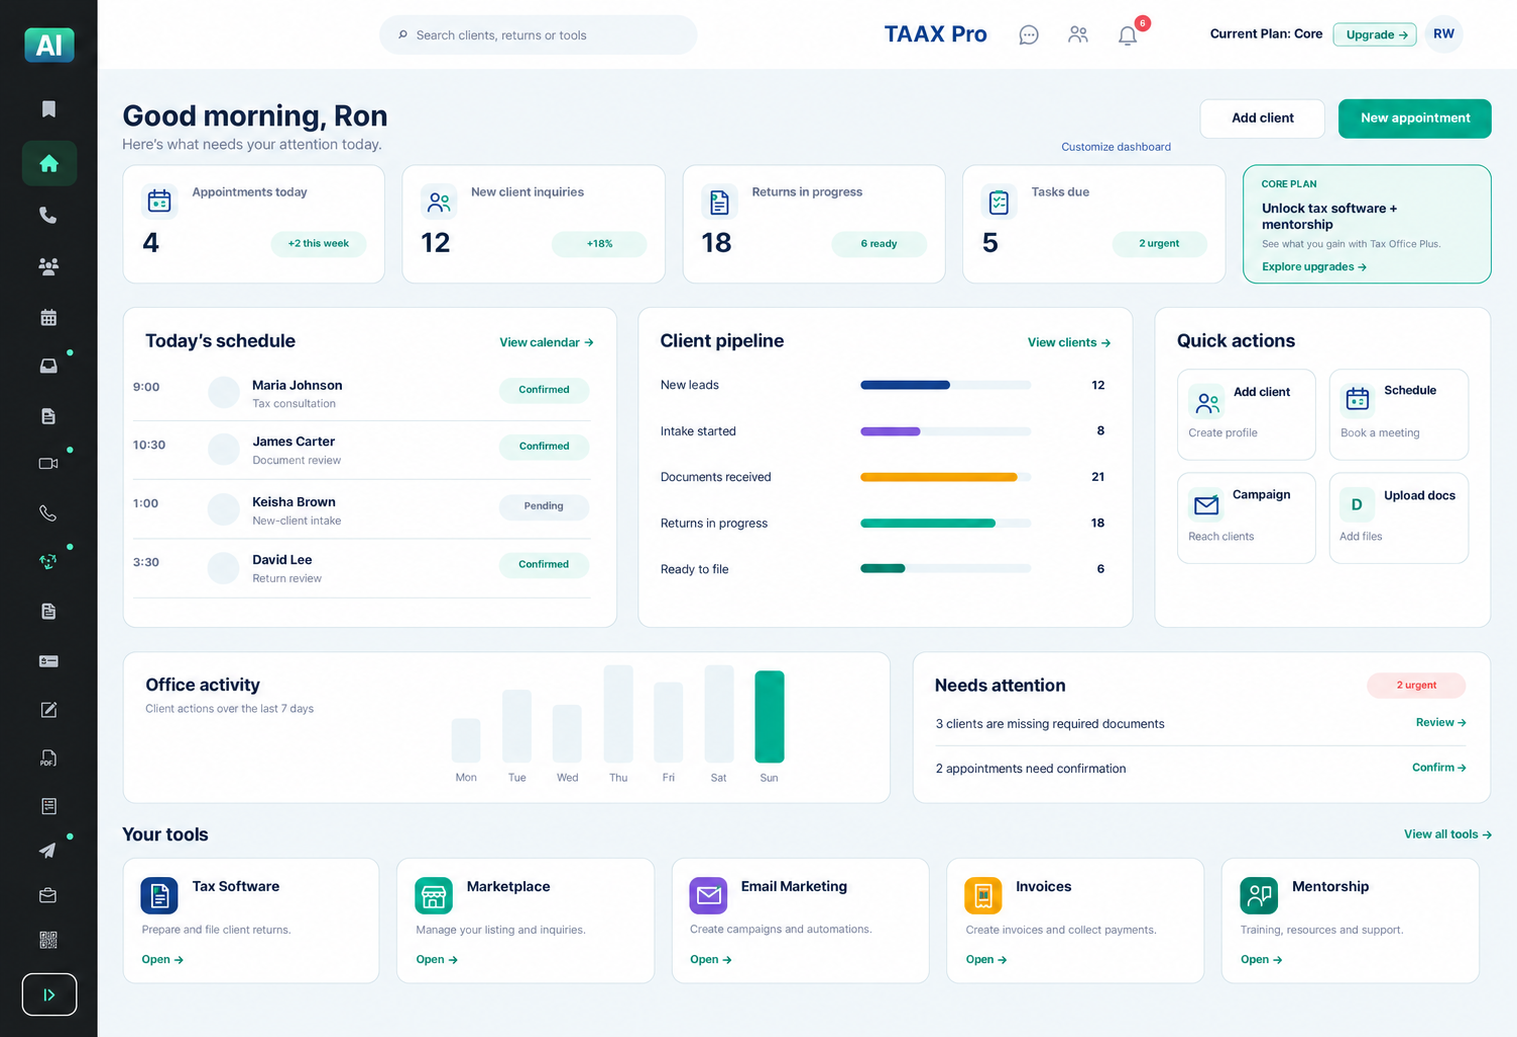Image resolution: width=1517 pixels, height=1037 pixels.
Task: Click the Tax Software tool icon
Action: click(159, 896)
